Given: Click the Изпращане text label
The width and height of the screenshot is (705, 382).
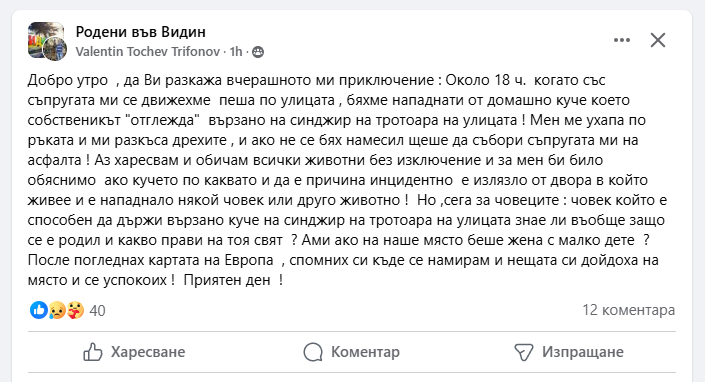Looking at the screenshot, I should (583, 352).
